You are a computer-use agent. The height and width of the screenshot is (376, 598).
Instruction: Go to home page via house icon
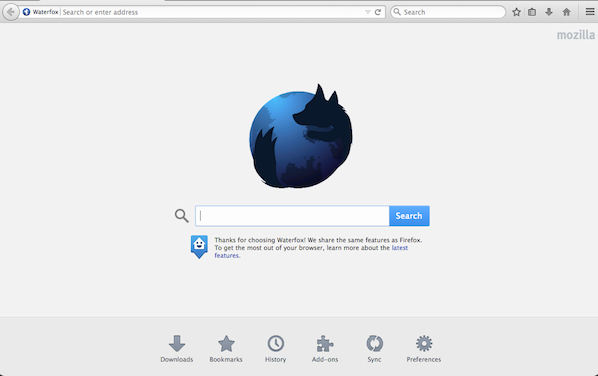pyautogui.click(x=566, y=12)
